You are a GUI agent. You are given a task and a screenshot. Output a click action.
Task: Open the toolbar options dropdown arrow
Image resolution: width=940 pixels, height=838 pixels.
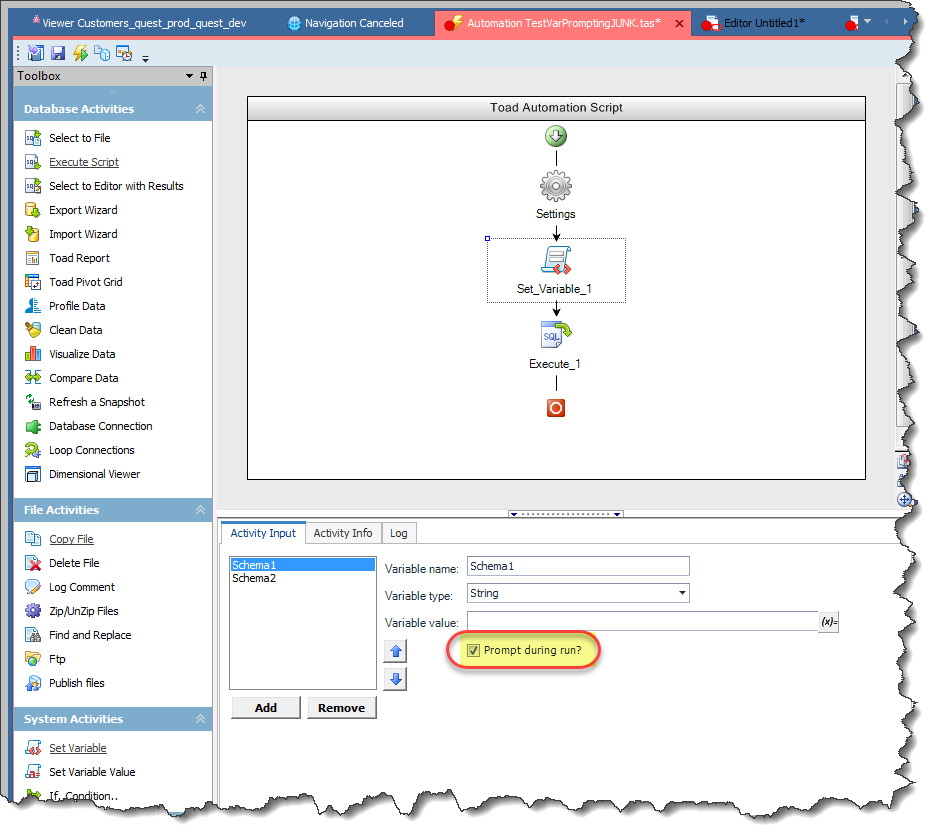click(145, 59)
